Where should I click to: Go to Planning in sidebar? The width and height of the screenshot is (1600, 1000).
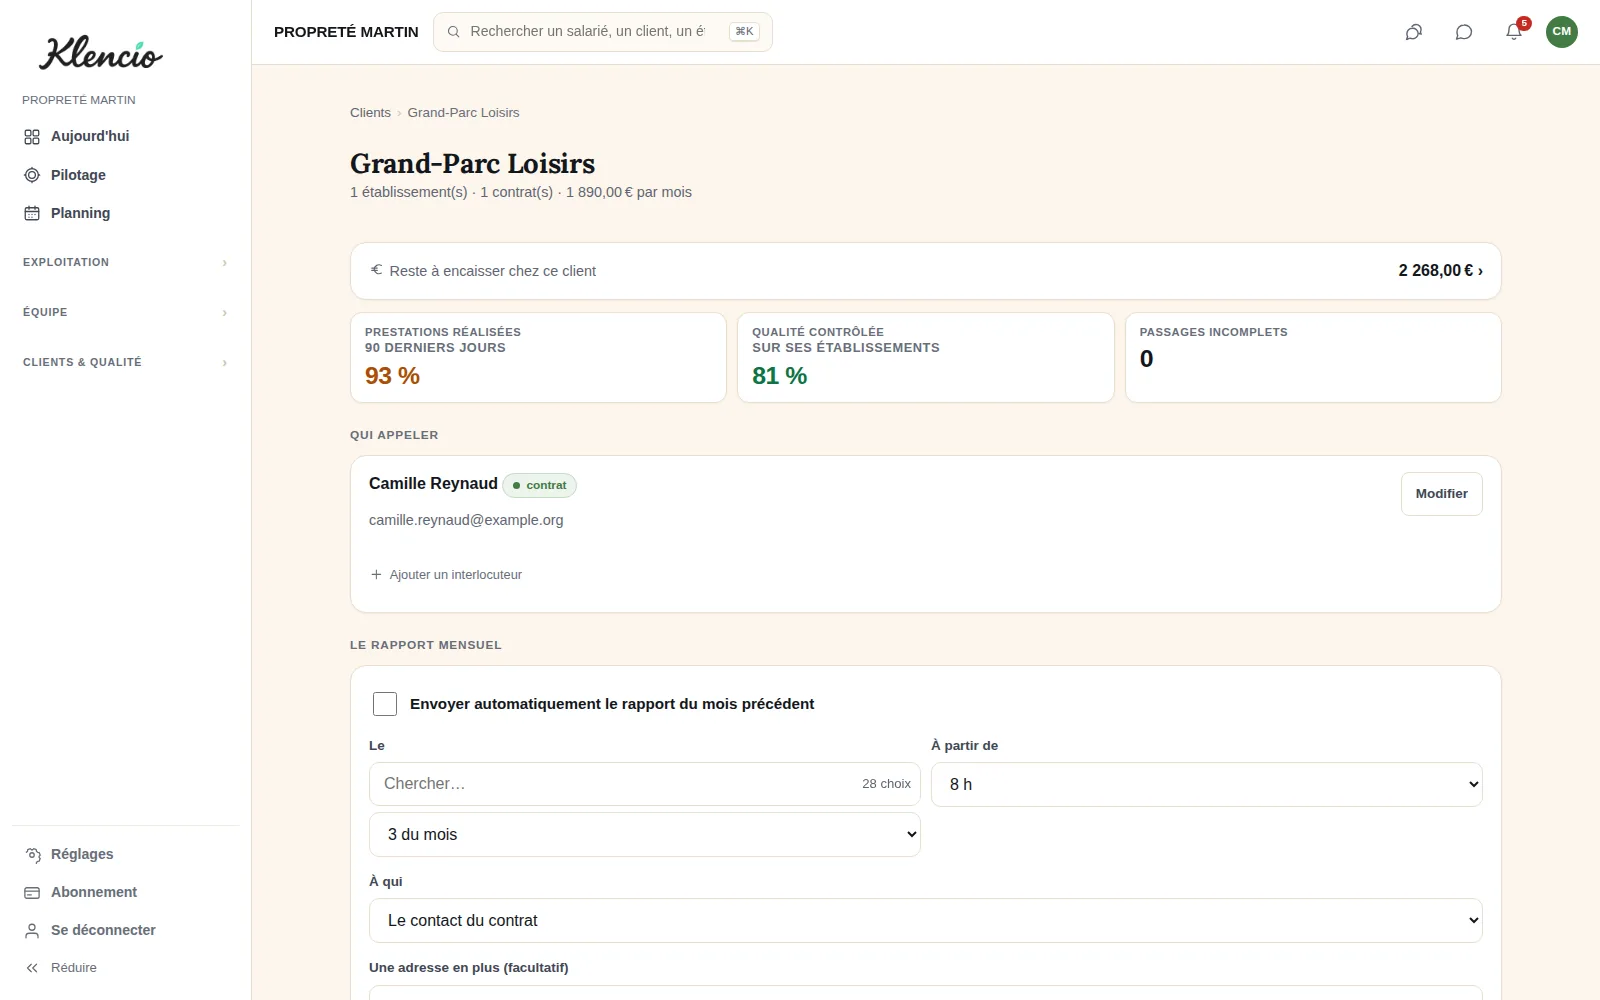pos(126,213)
